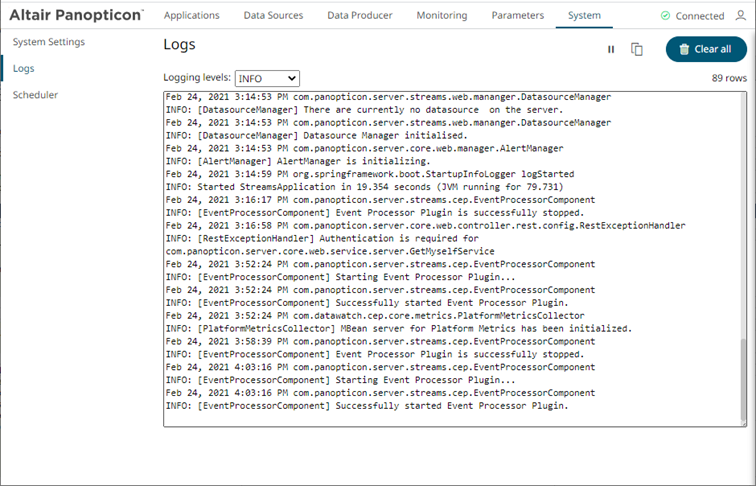Select the Parameters tab
Viewport: 756px width, 486px height.
(x=518, y=15)
